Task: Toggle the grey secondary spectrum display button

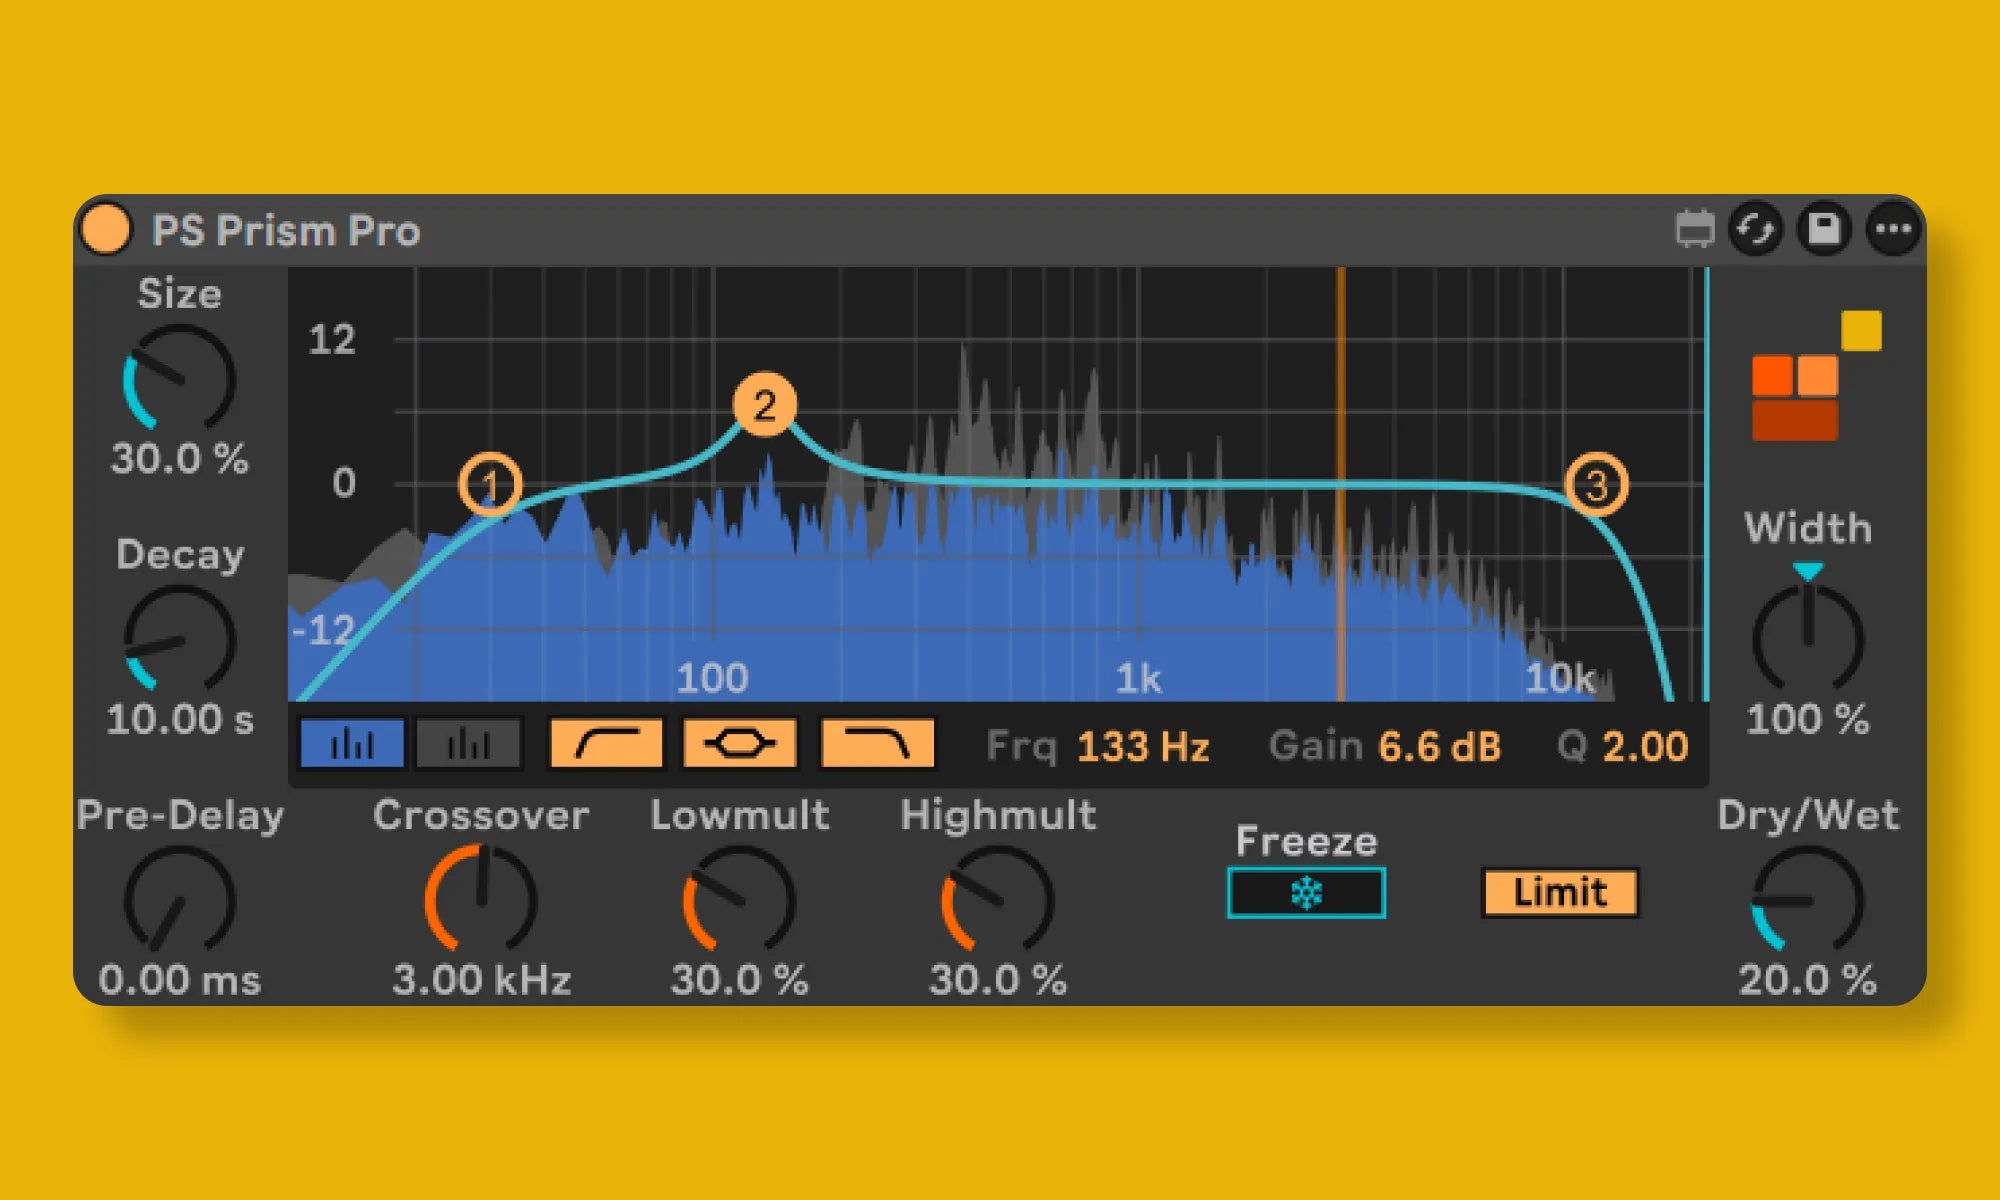Action: click(x=468, y=744)
